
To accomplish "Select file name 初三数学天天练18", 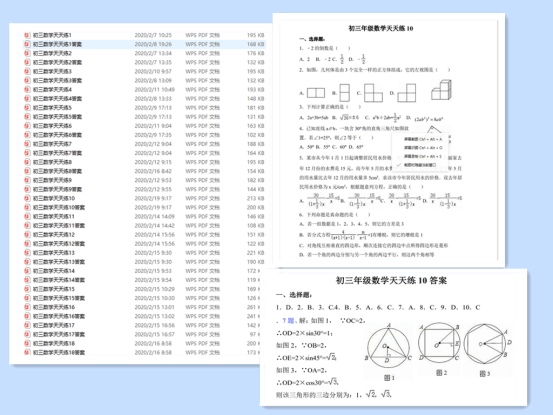I will click(x=54, y=344).
